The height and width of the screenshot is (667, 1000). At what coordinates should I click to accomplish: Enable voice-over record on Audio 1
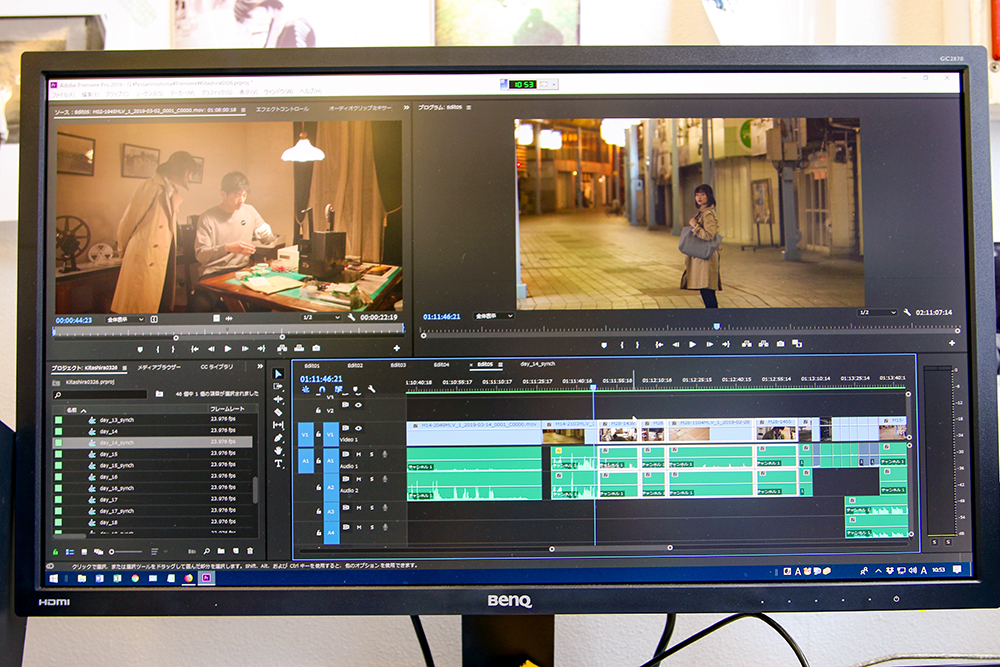[x=385, y=455]
